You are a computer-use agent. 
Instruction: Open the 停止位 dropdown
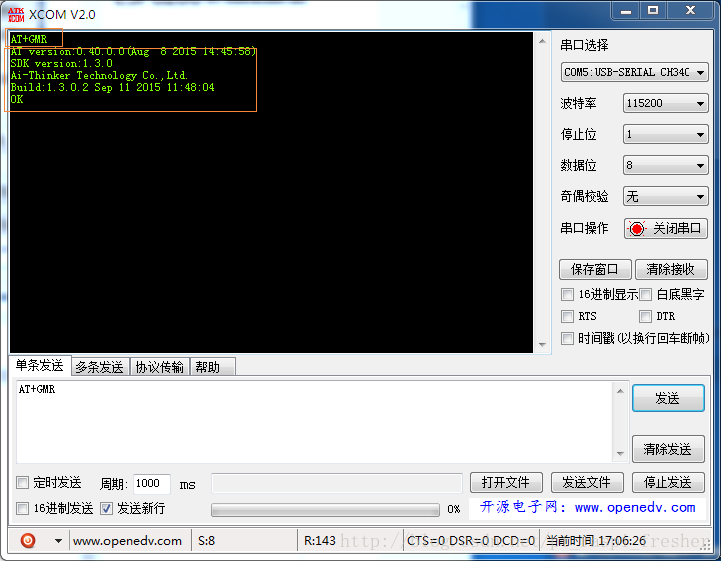point(665,134)
